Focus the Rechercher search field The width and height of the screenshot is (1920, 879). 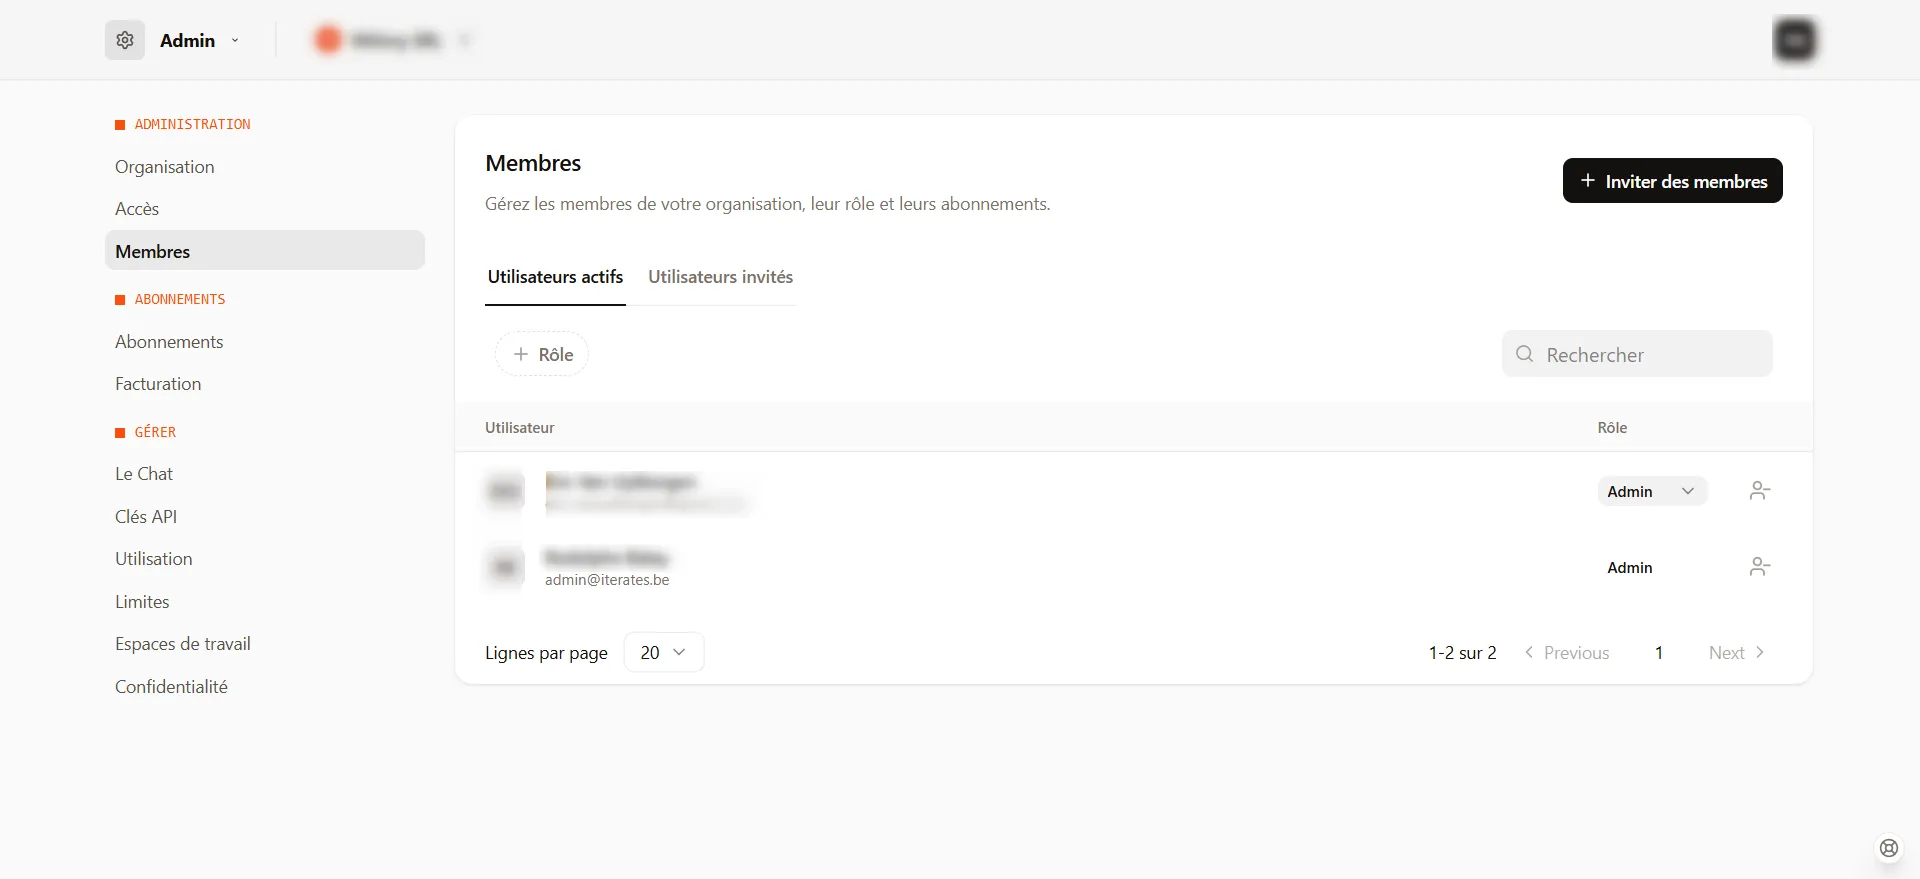pyautogui.click(x=1637, y=354)
